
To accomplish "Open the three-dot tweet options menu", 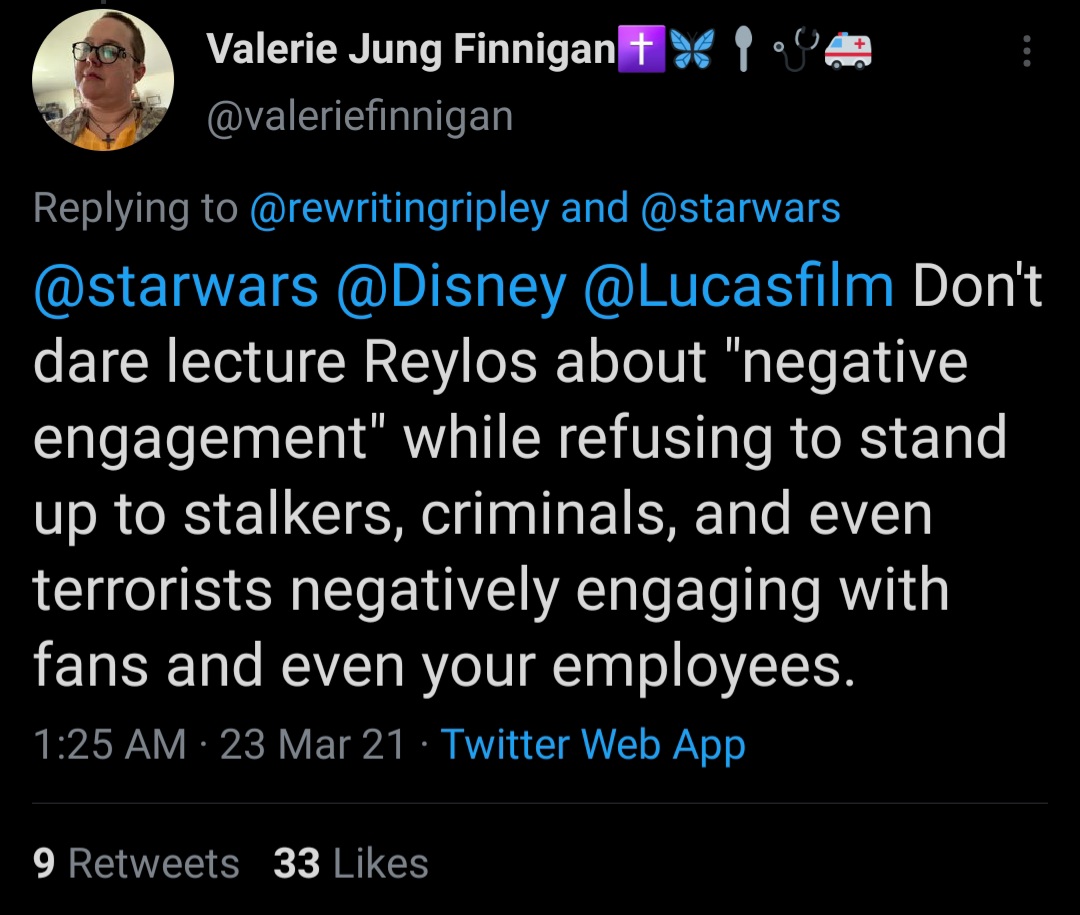I will 1026,51.
